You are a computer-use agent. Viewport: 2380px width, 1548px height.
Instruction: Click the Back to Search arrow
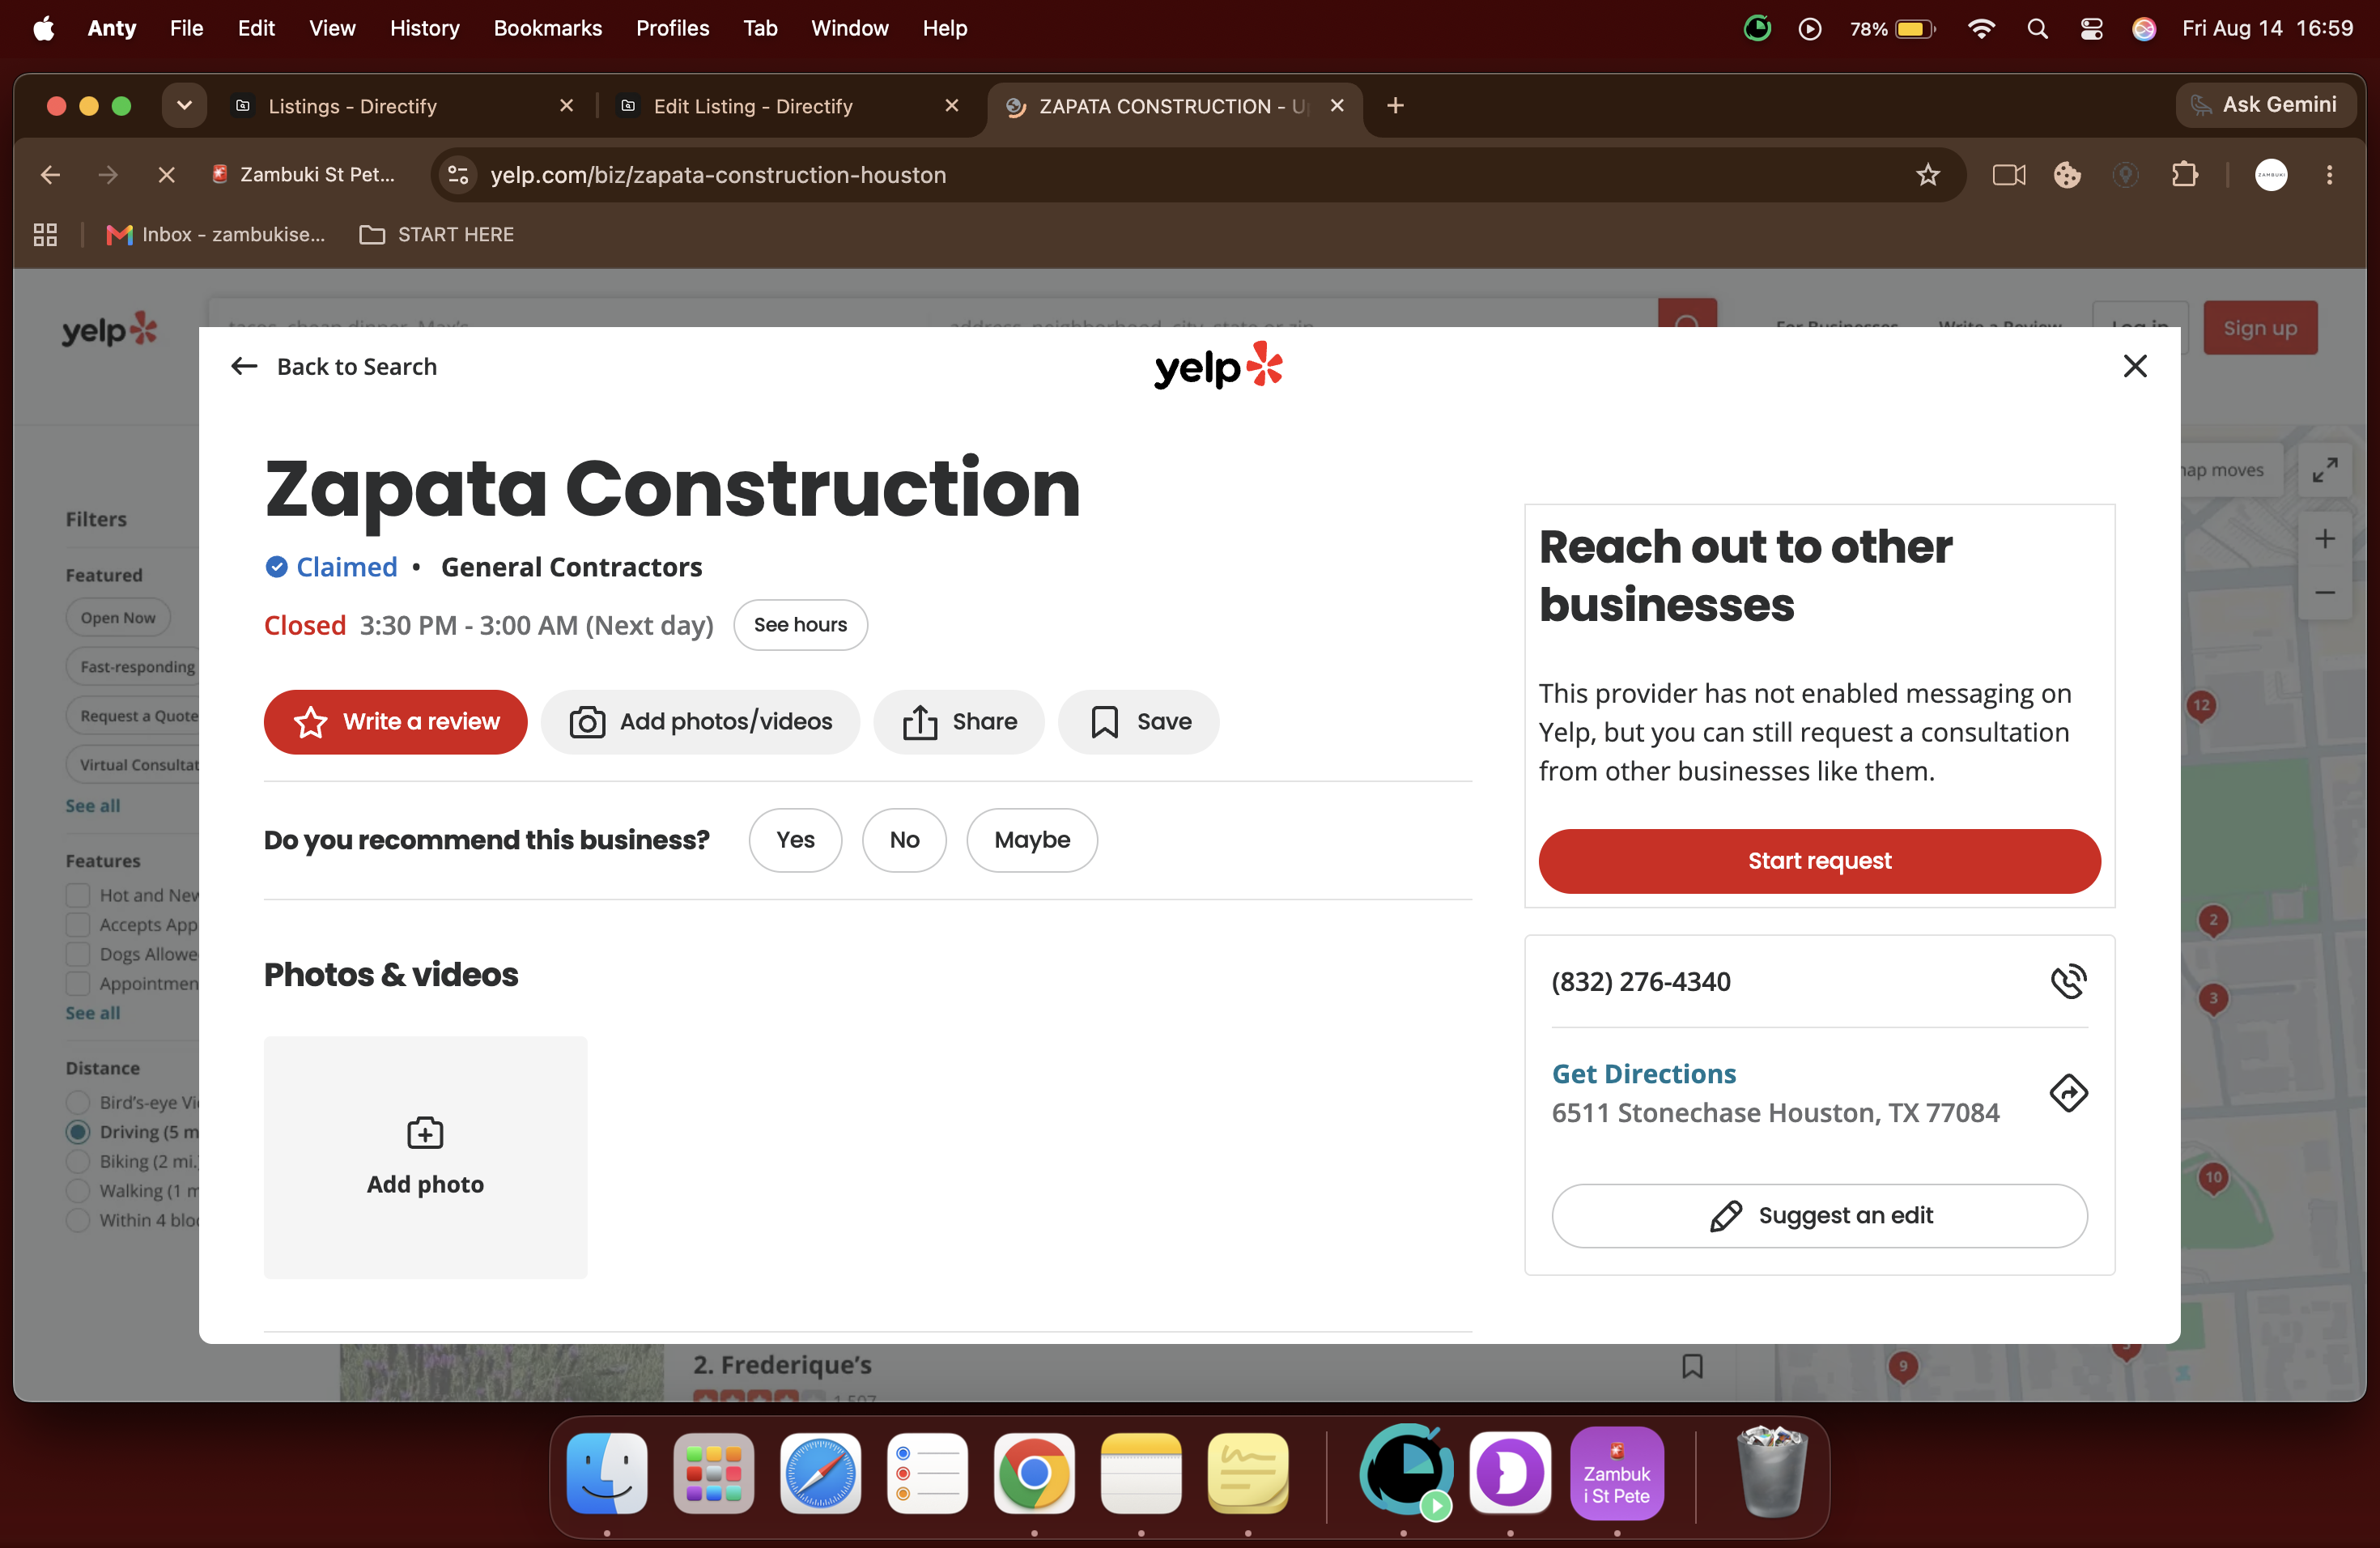coord(244,366)
